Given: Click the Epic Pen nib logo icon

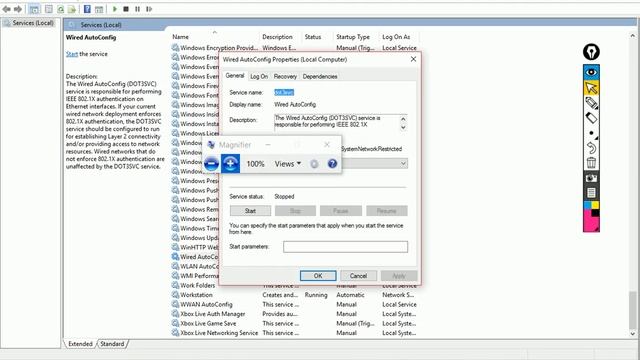Looking at the screenshot, I should [591, 52].
